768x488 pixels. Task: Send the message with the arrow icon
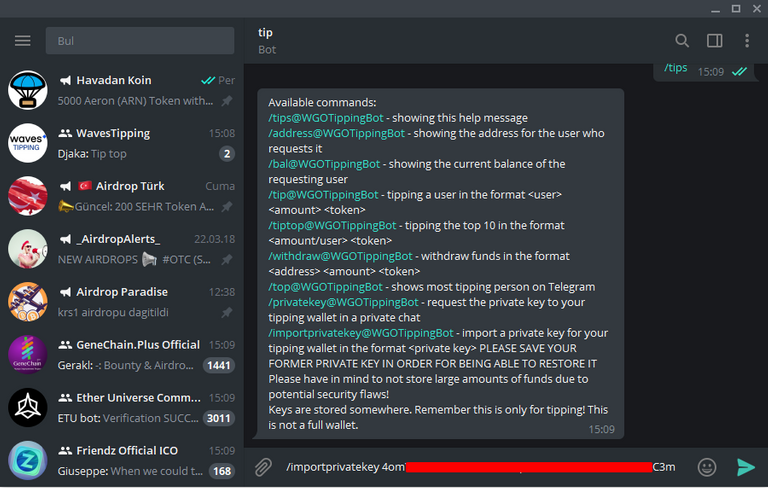pyautogui.click(x=746, y=467)
